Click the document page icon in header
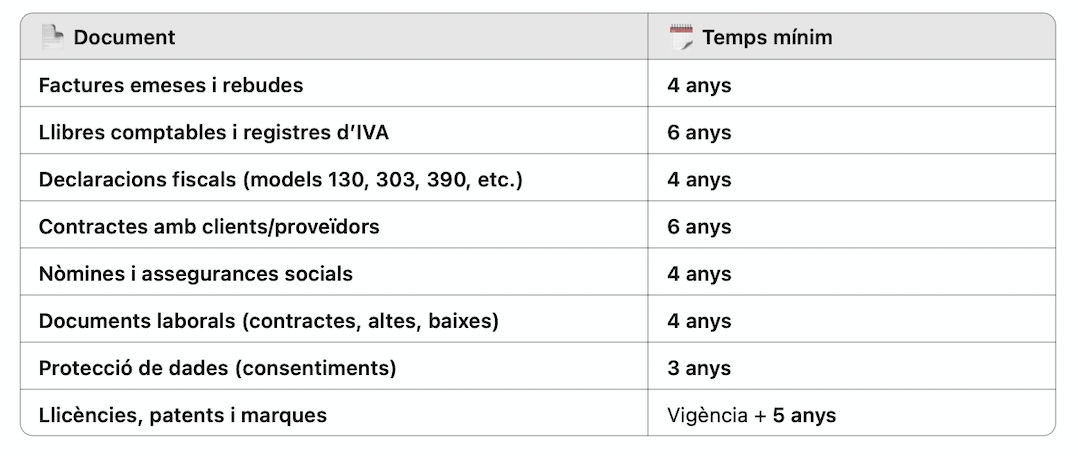This screenshot has width=1078, height=456. (x=52, y=36)
